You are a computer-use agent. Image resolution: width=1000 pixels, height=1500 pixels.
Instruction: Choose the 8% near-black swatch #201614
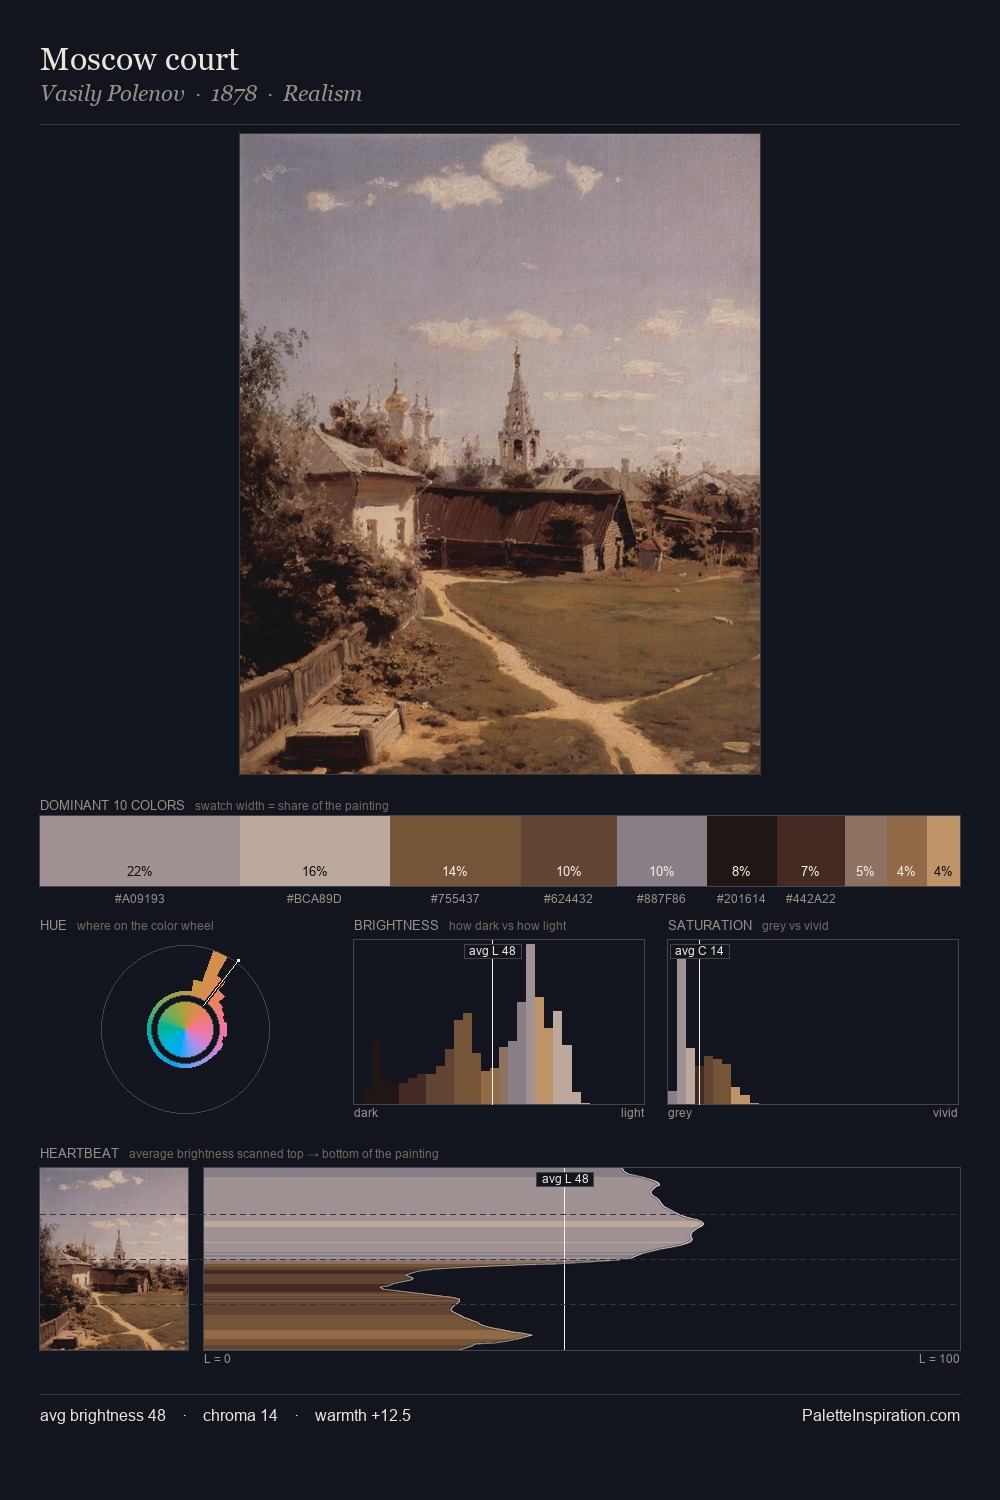741,851
